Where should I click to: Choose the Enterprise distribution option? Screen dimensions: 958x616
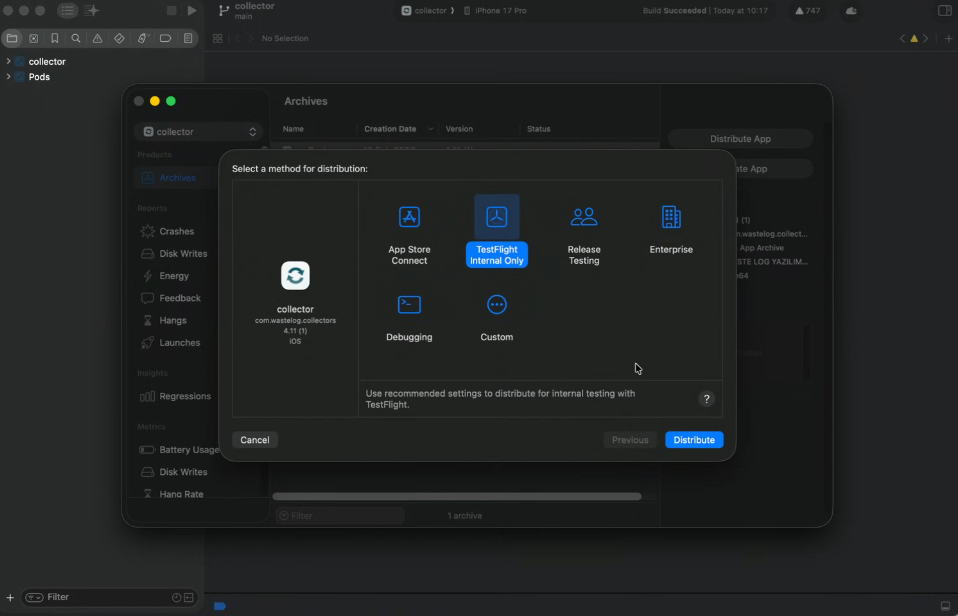point(671,230)
